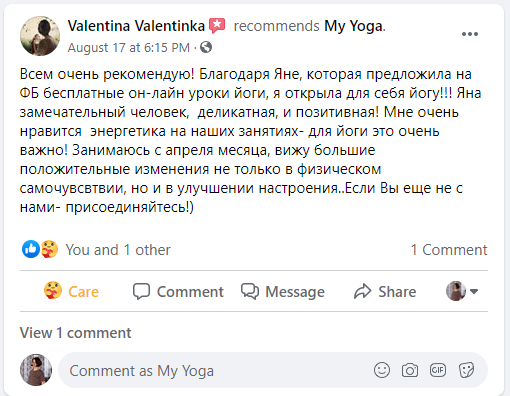Click the Share action button
510x396 pixels.
tap(385, 291)
